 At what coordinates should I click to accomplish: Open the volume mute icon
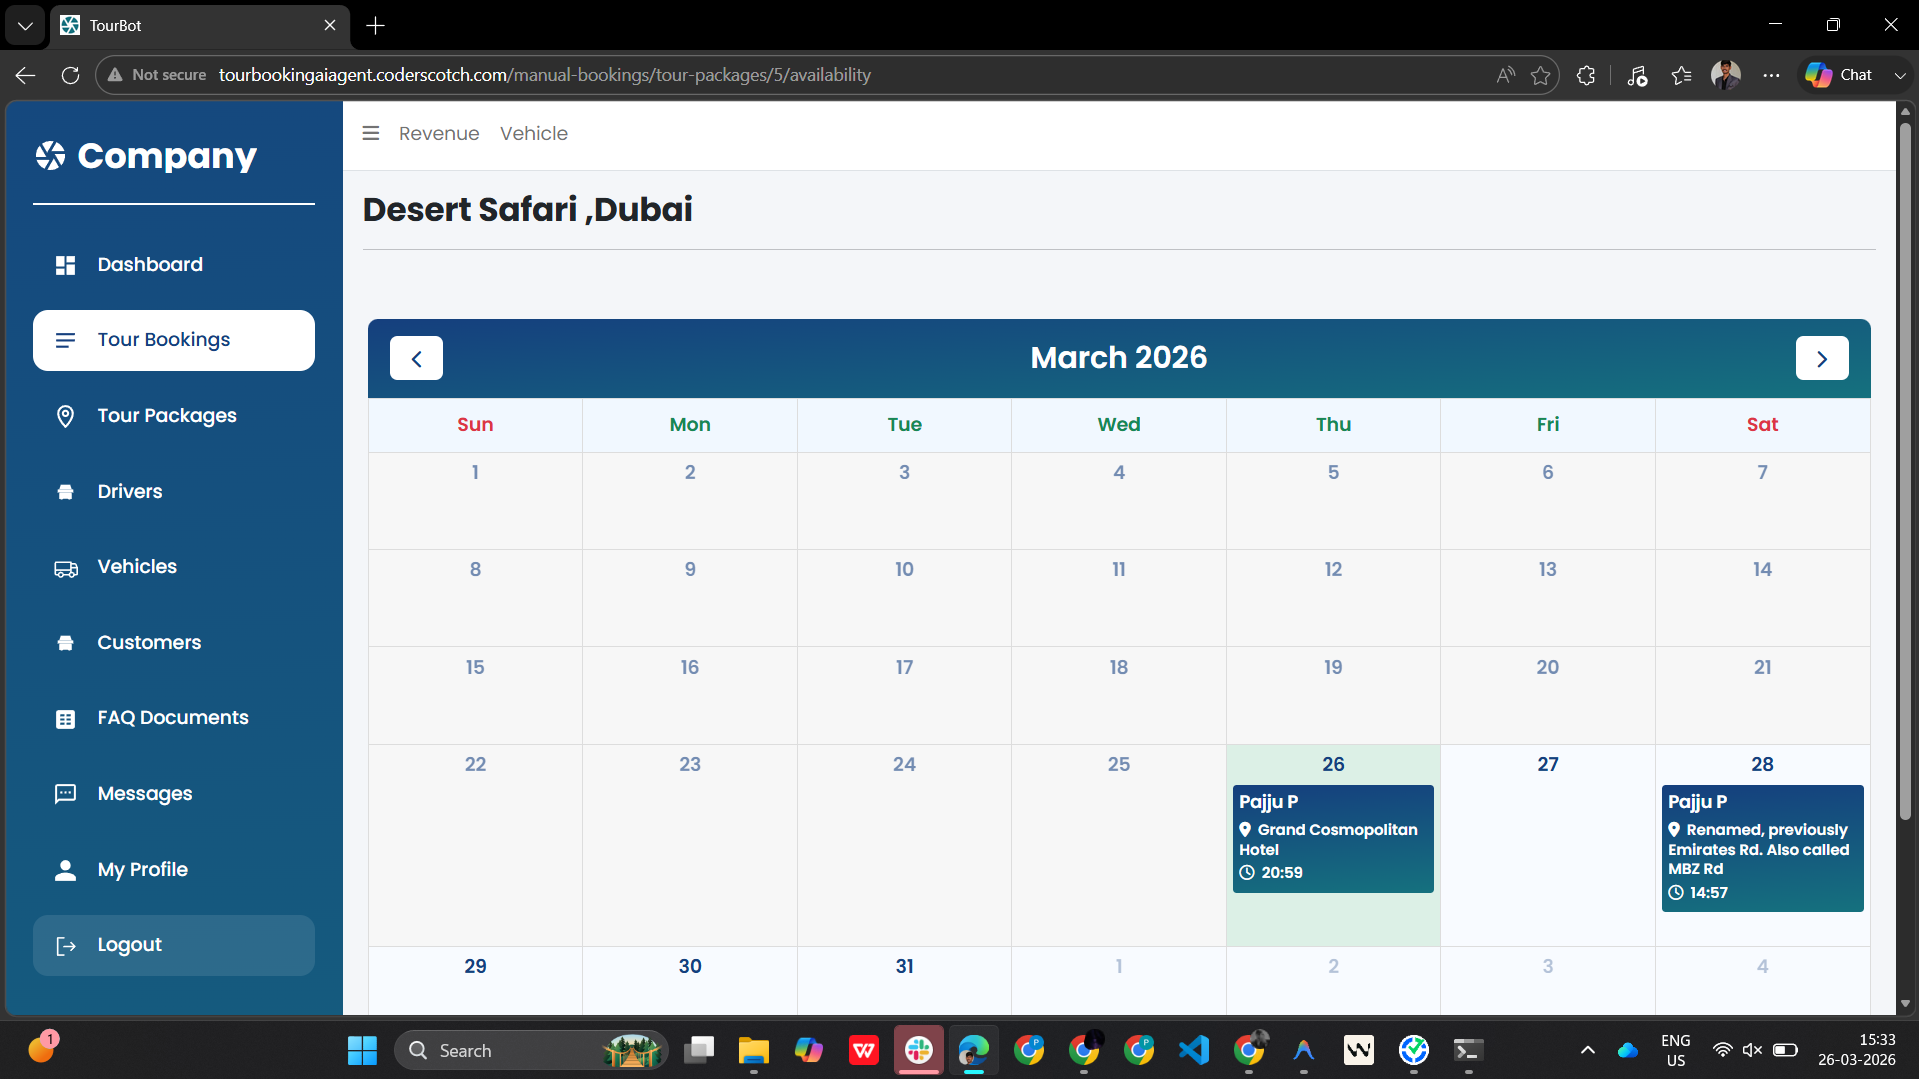(x=1752, y=1051)
